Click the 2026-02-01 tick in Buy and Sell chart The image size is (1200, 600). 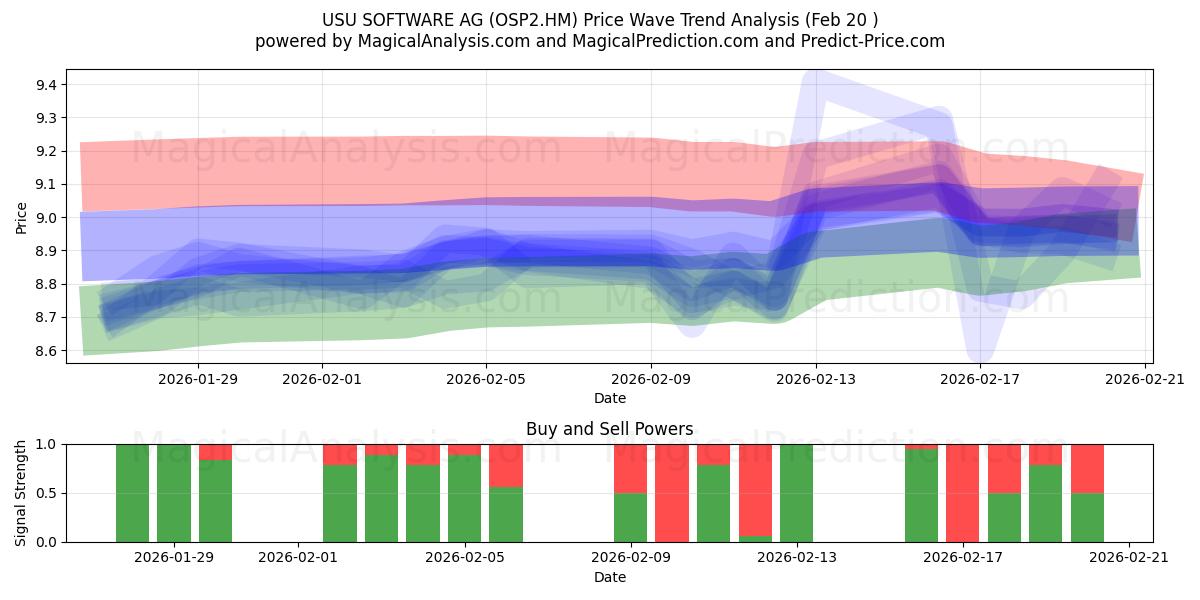[x=298, y=558]
